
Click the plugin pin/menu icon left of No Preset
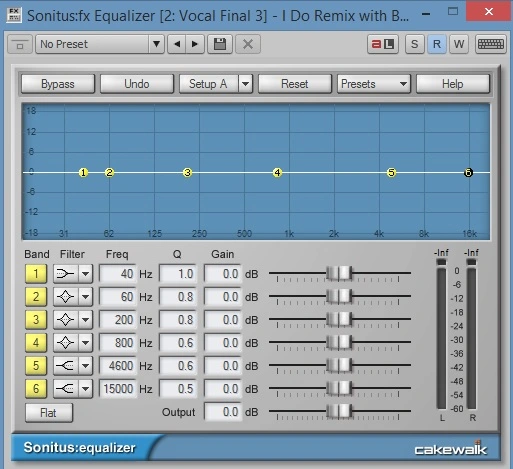pyautogui.click(x=20, y=44)
